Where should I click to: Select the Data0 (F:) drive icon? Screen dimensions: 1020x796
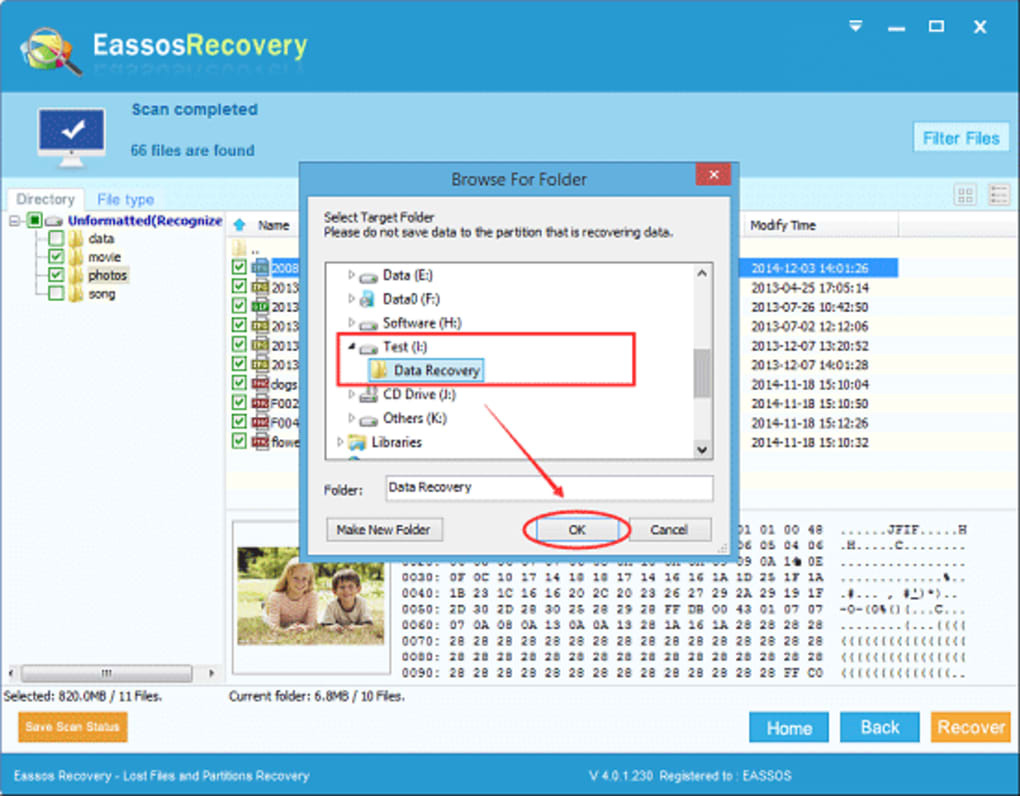(368, 299)
